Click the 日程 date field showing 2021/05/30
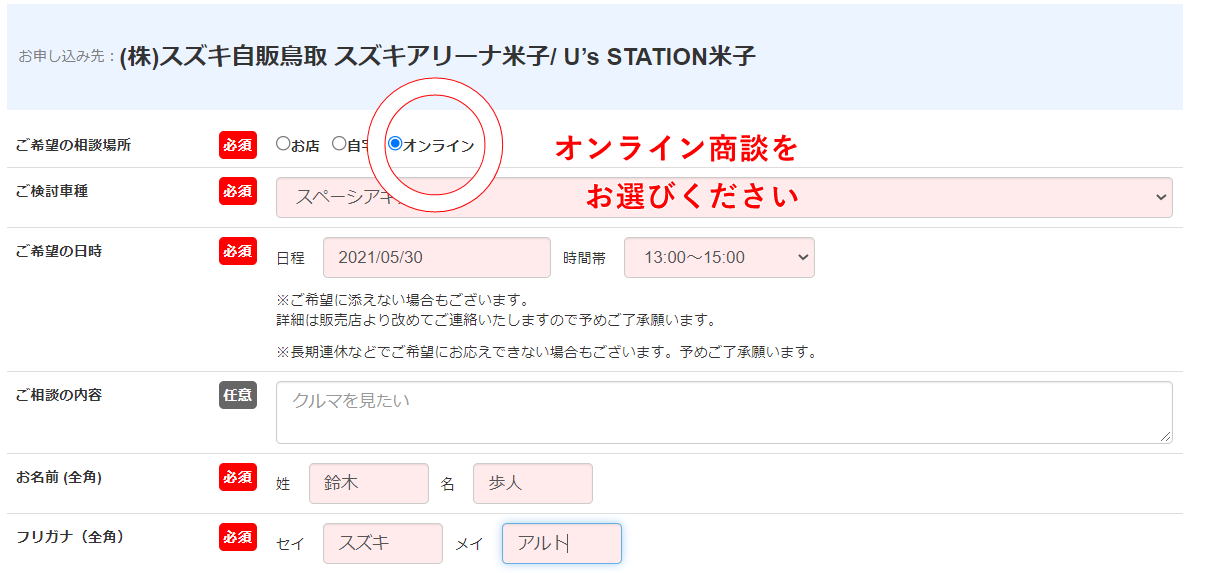Image resolution: width=1210 pixels, height=573 pixels. [x=436, y=257]
